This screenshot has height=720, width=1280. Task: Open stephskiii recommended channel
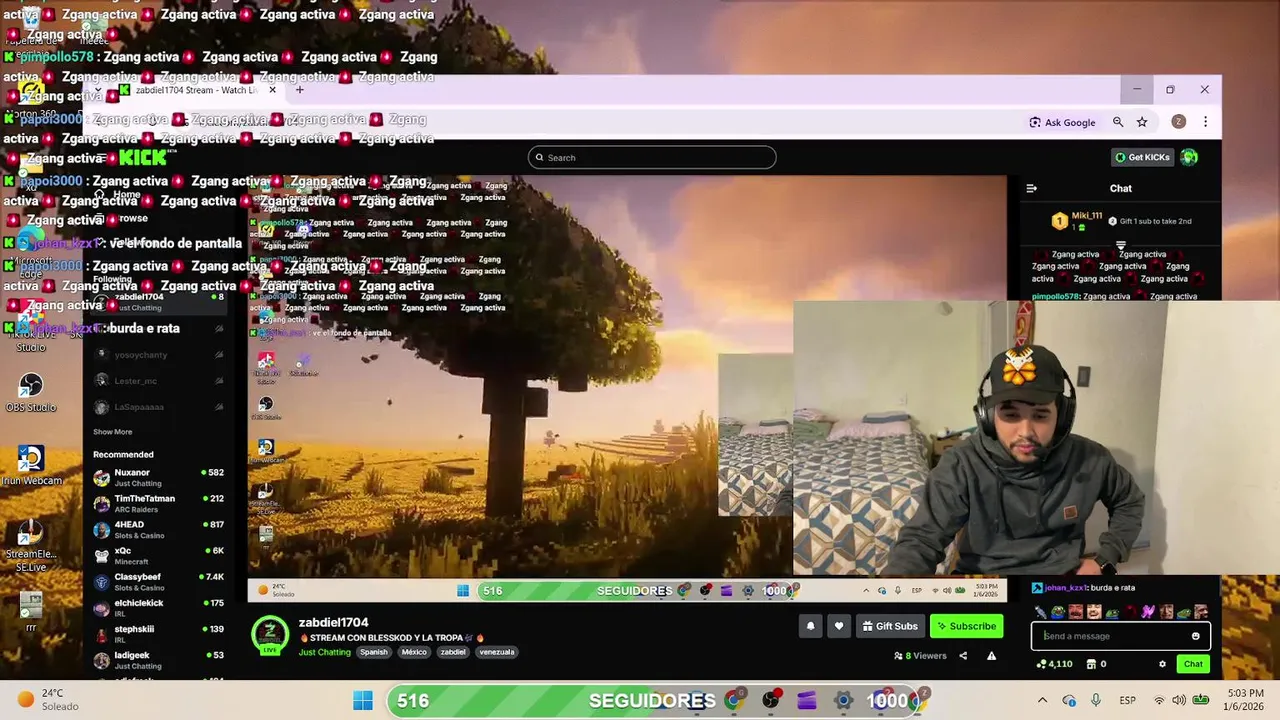(x=158, y=633)
